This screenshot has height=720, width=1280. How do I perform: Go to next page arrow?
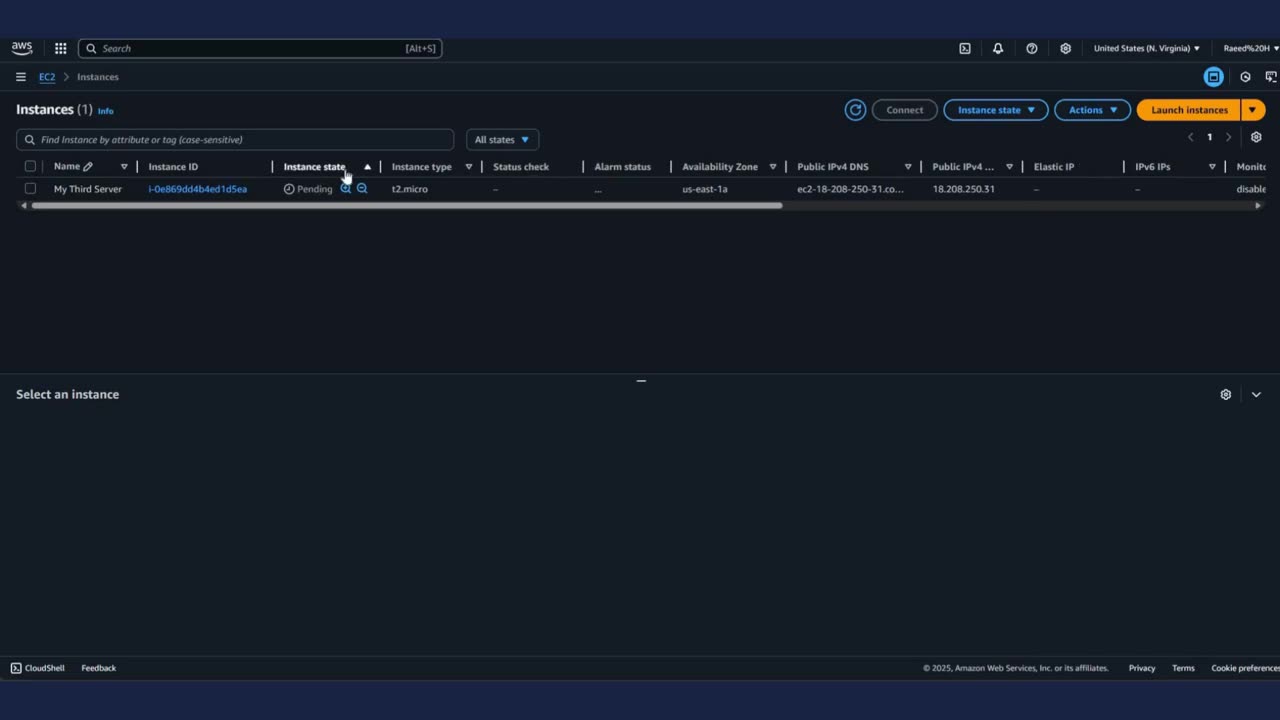click(1229, 137)
